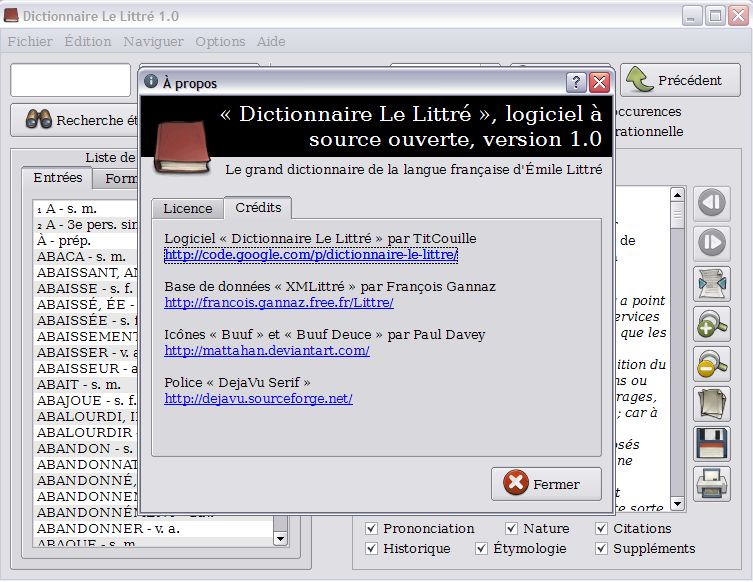
Task: Toggle the Nature checkbox
Action: pos(511,529)
